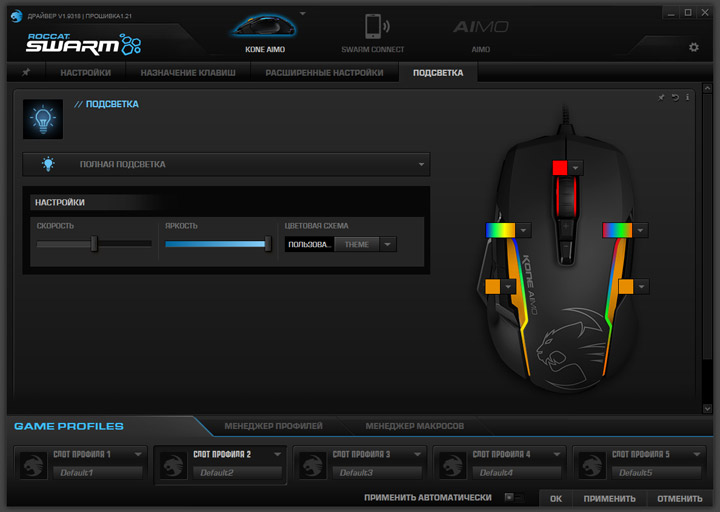Open the AIMO logo section
The width and height of the screenshot is (720, 512).
pyautogui.click(x=480, y=27)
